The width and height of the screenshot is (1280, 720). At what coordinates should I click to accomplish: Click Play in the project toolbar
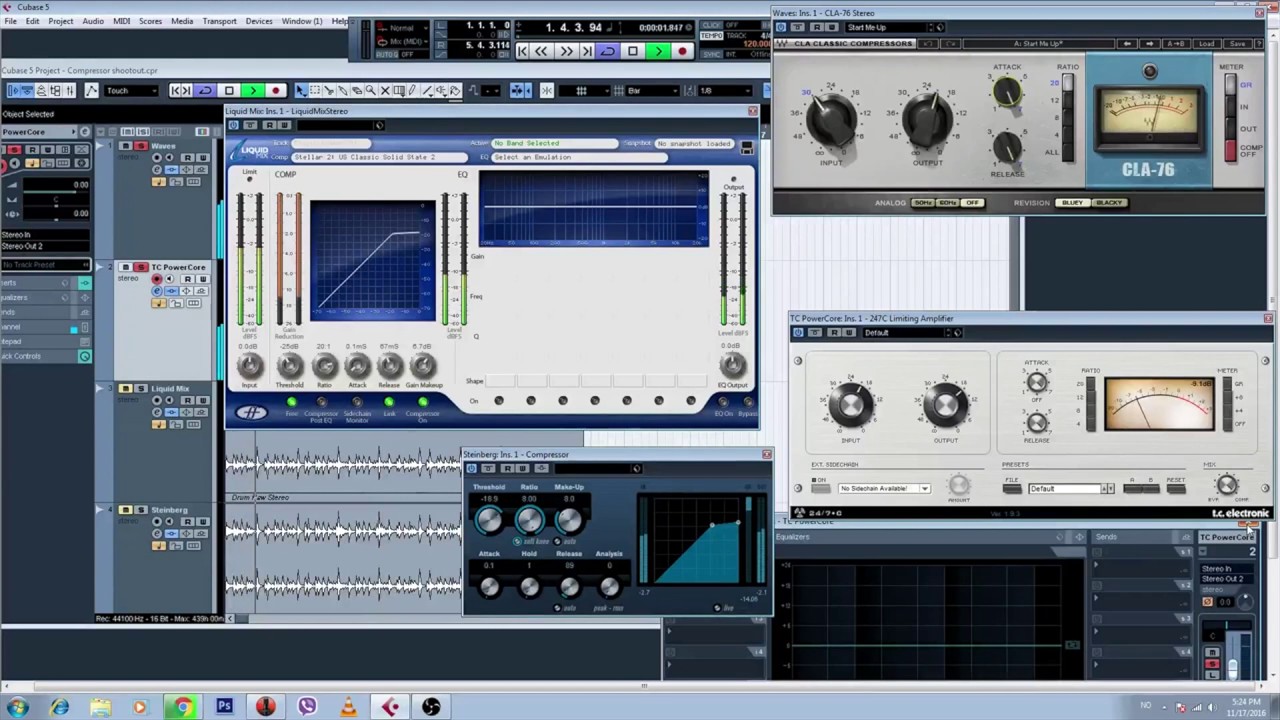pos(252,91)
